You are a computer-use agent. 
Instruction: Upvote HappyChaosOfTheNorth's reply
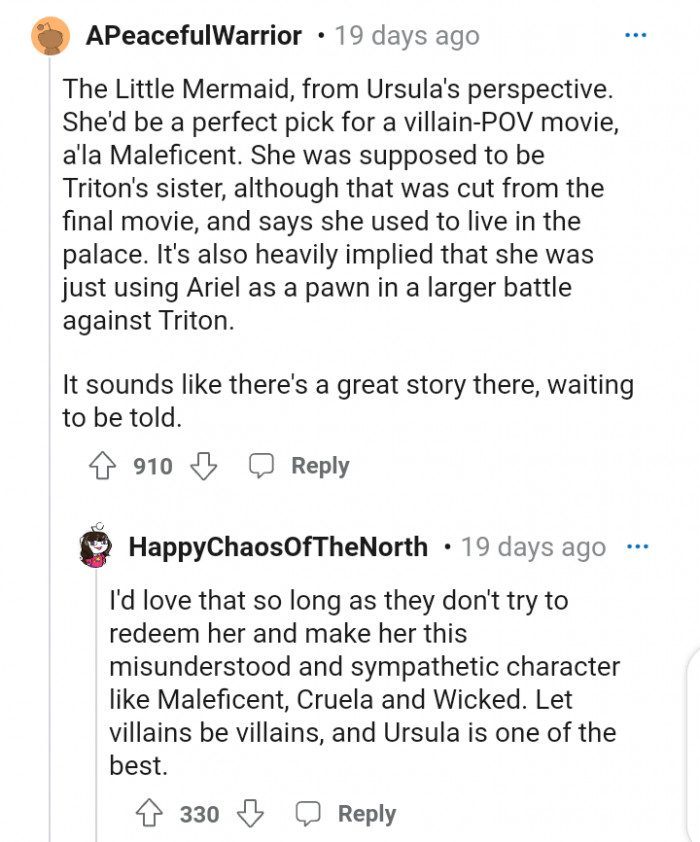tap(152, 813)
